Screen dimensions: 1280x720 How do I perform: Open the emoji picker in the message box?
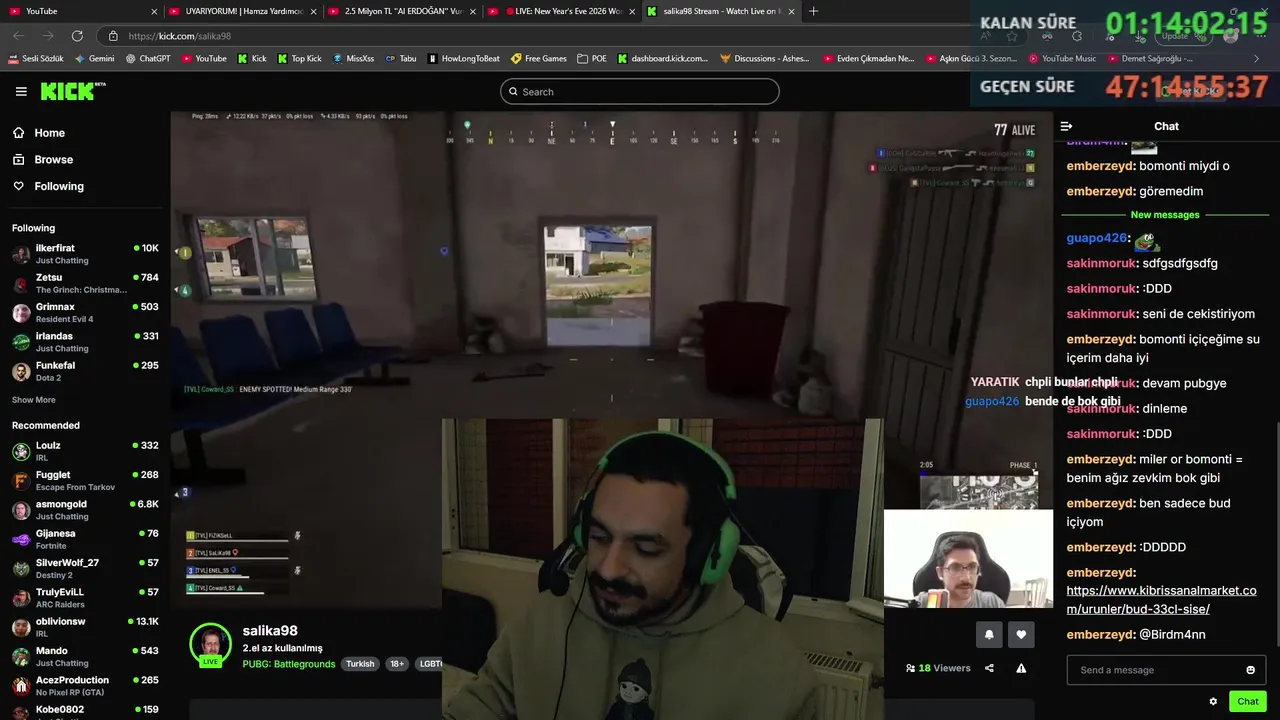pos(1250,670)
